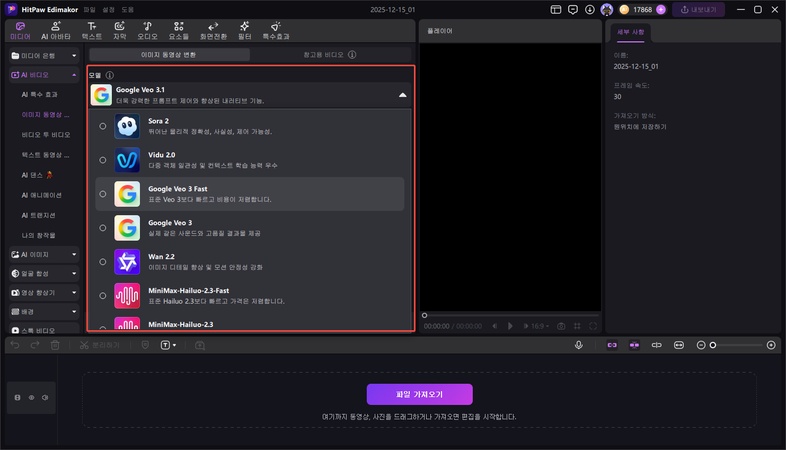Click the download icon in title bar
The image size is (786, 450).
pos(590,10)
